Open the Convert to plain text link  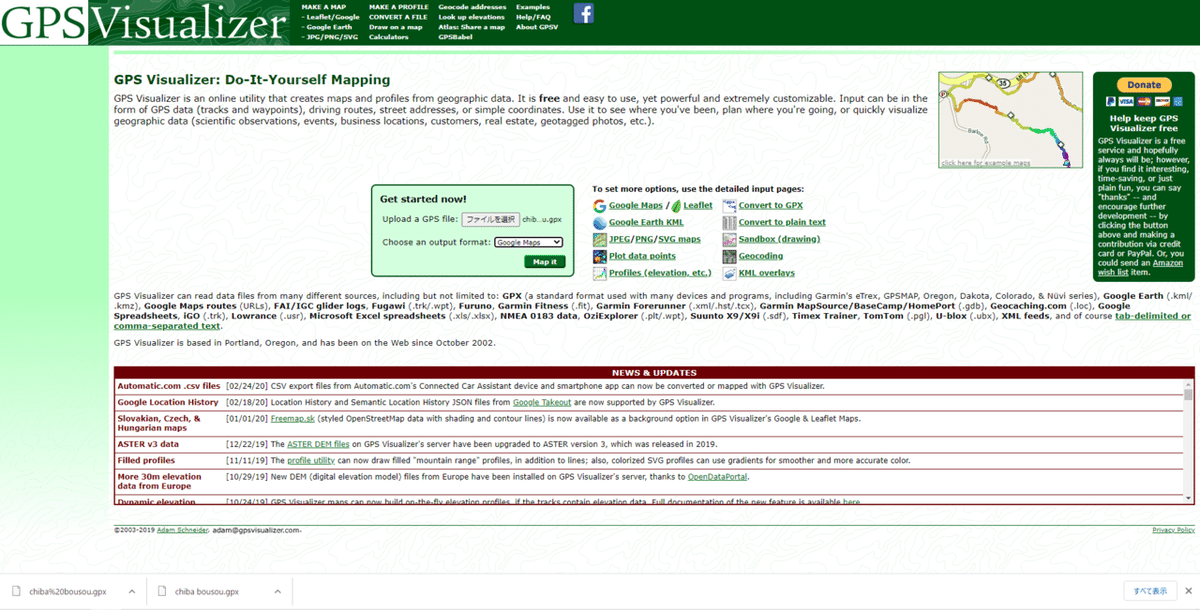[x=782, y=223]
